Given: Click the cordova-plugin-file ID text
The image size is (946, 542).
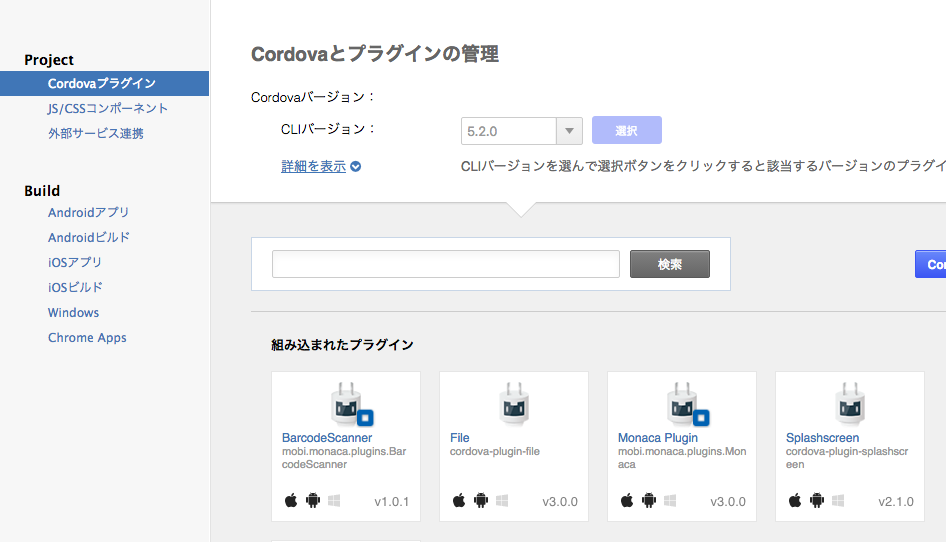Looking at the screenshot, I should tap(495, 451).
